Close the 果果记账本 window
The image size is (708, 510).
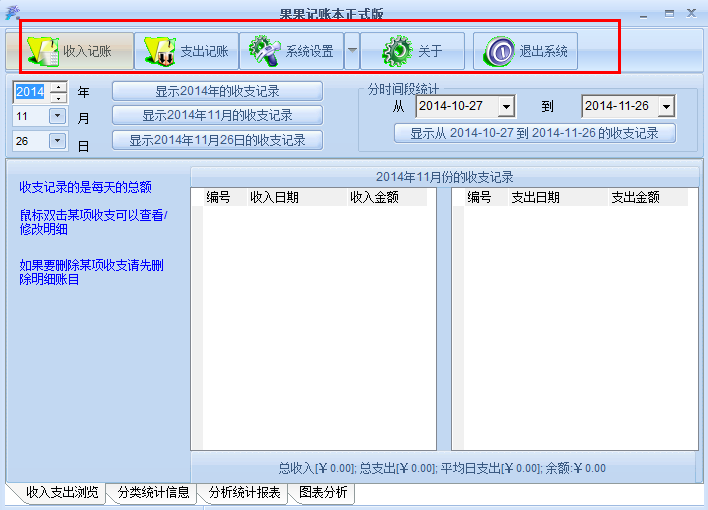(691, 13)
